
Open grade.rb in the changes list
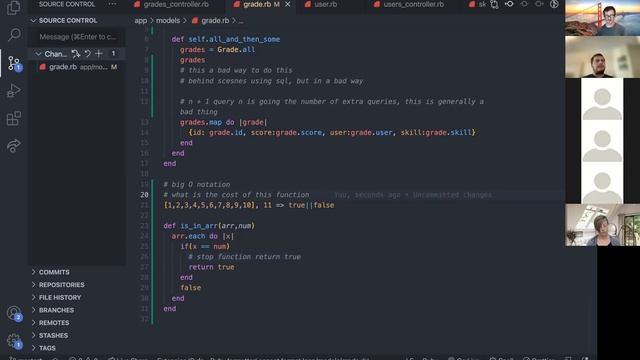(78, 67)
